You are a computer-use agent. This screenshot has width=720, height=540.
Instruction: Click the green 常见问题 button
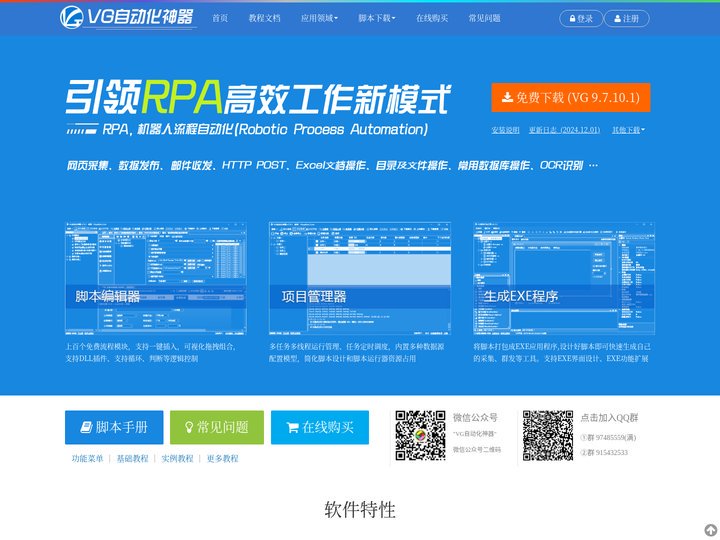pyautogui.click(x=217, y=427)
